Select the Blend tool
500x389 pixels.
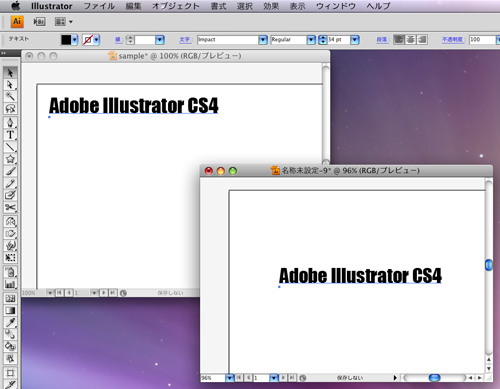(10, 334)
